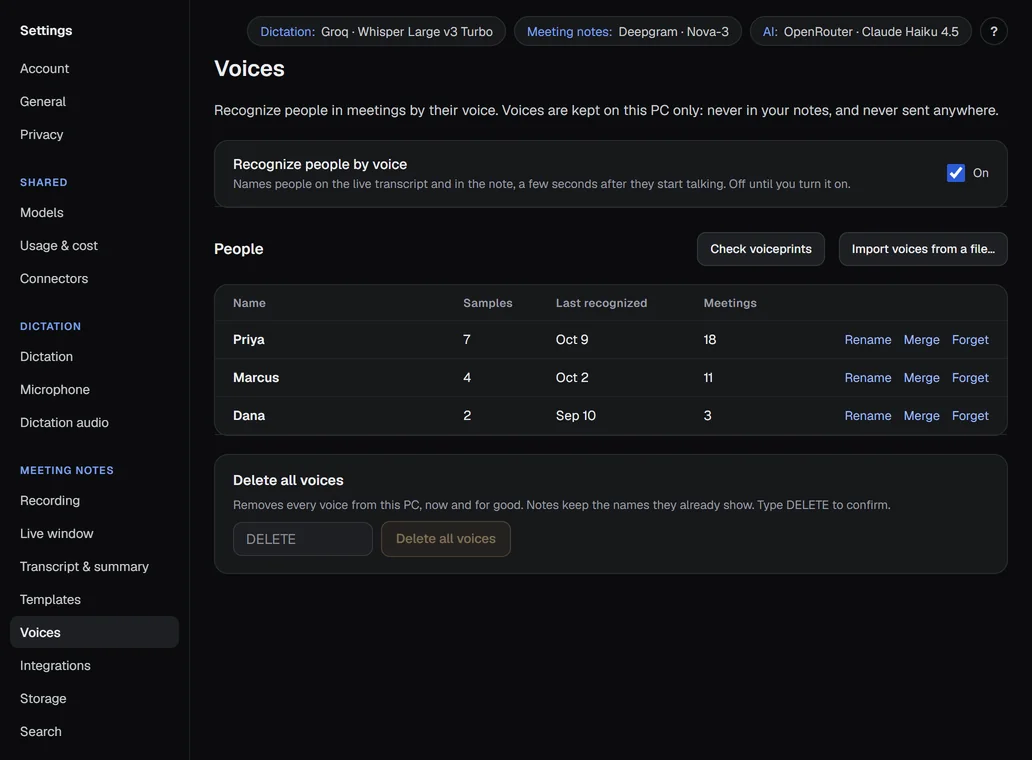The height and width of the screenshot is (760, 1032).
Task: Click Check voiceprints button
Action: 760,249
